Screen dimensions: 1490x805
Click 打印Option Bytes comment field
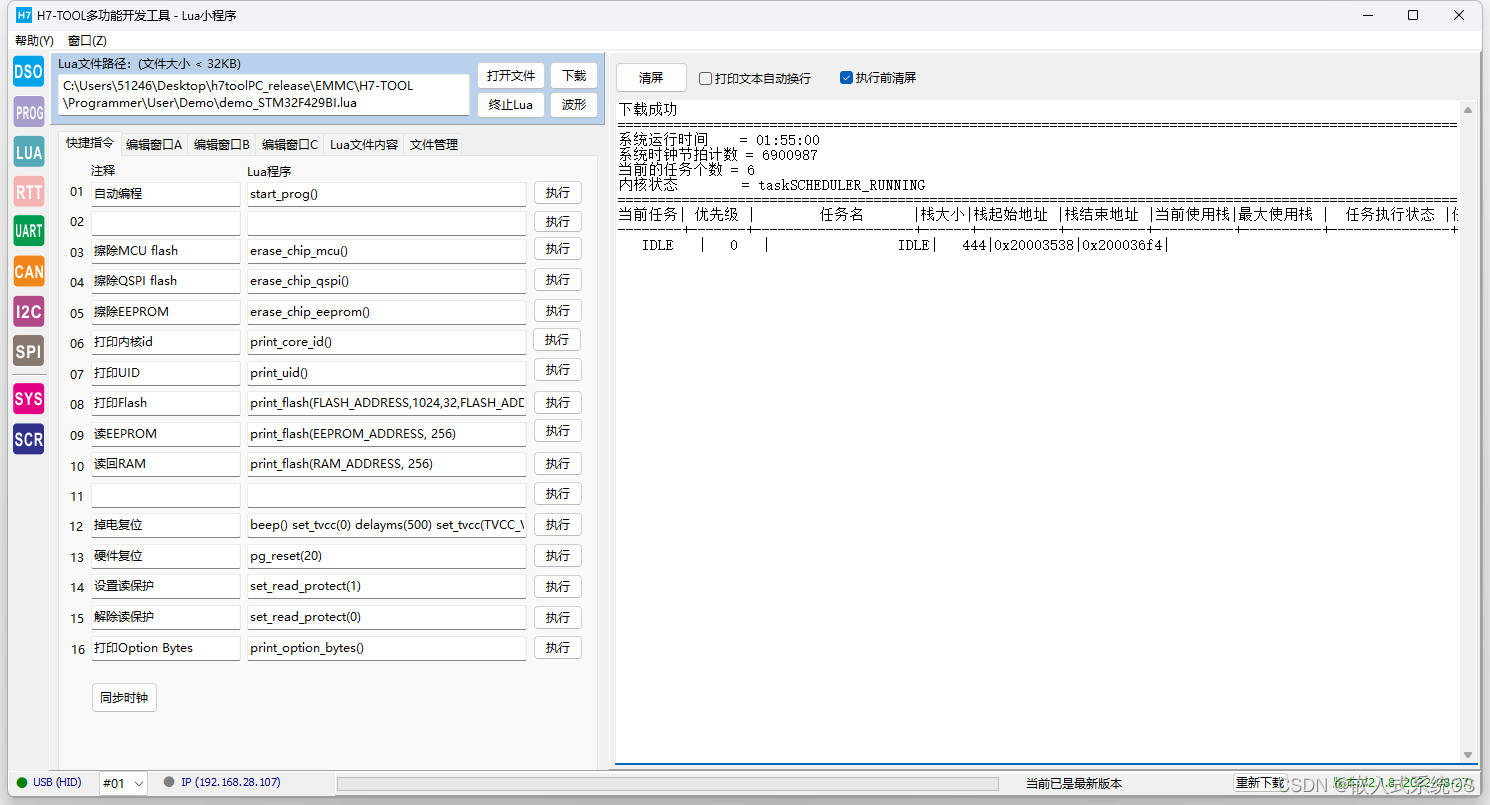click(x=166, y=648)
